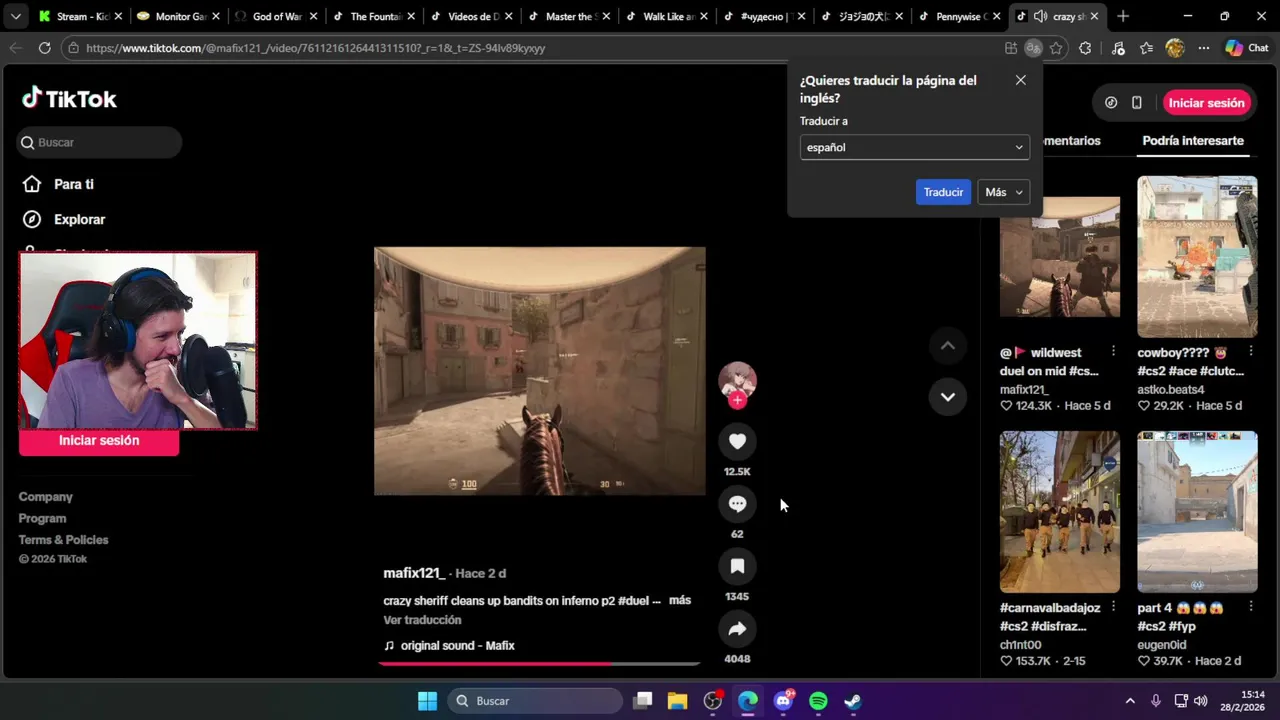Open a new browser tab
The width and height of the screenshot is (1280, 720).
(1123, 16)
